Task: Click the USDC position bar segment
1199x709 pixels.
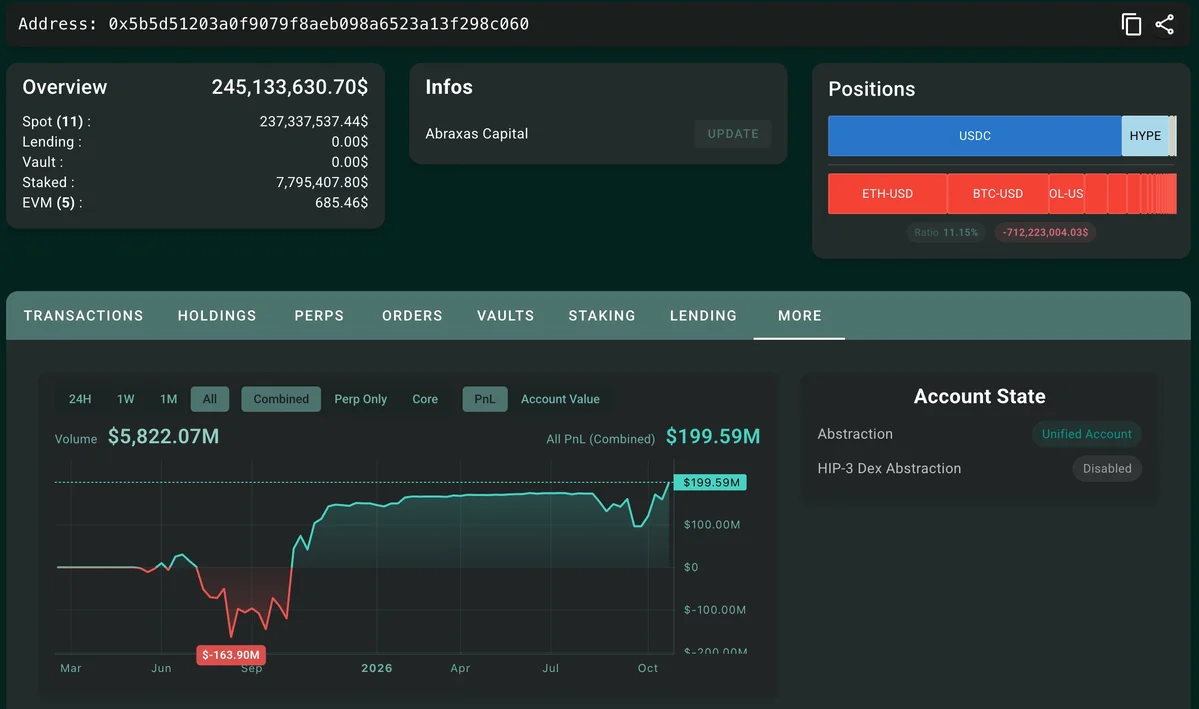Action: [x=975, y=136]
